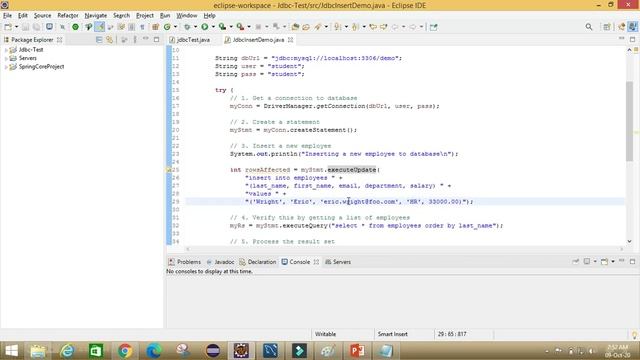Switch to the Servers tab
640x360 pixels.
pos(338,262)
